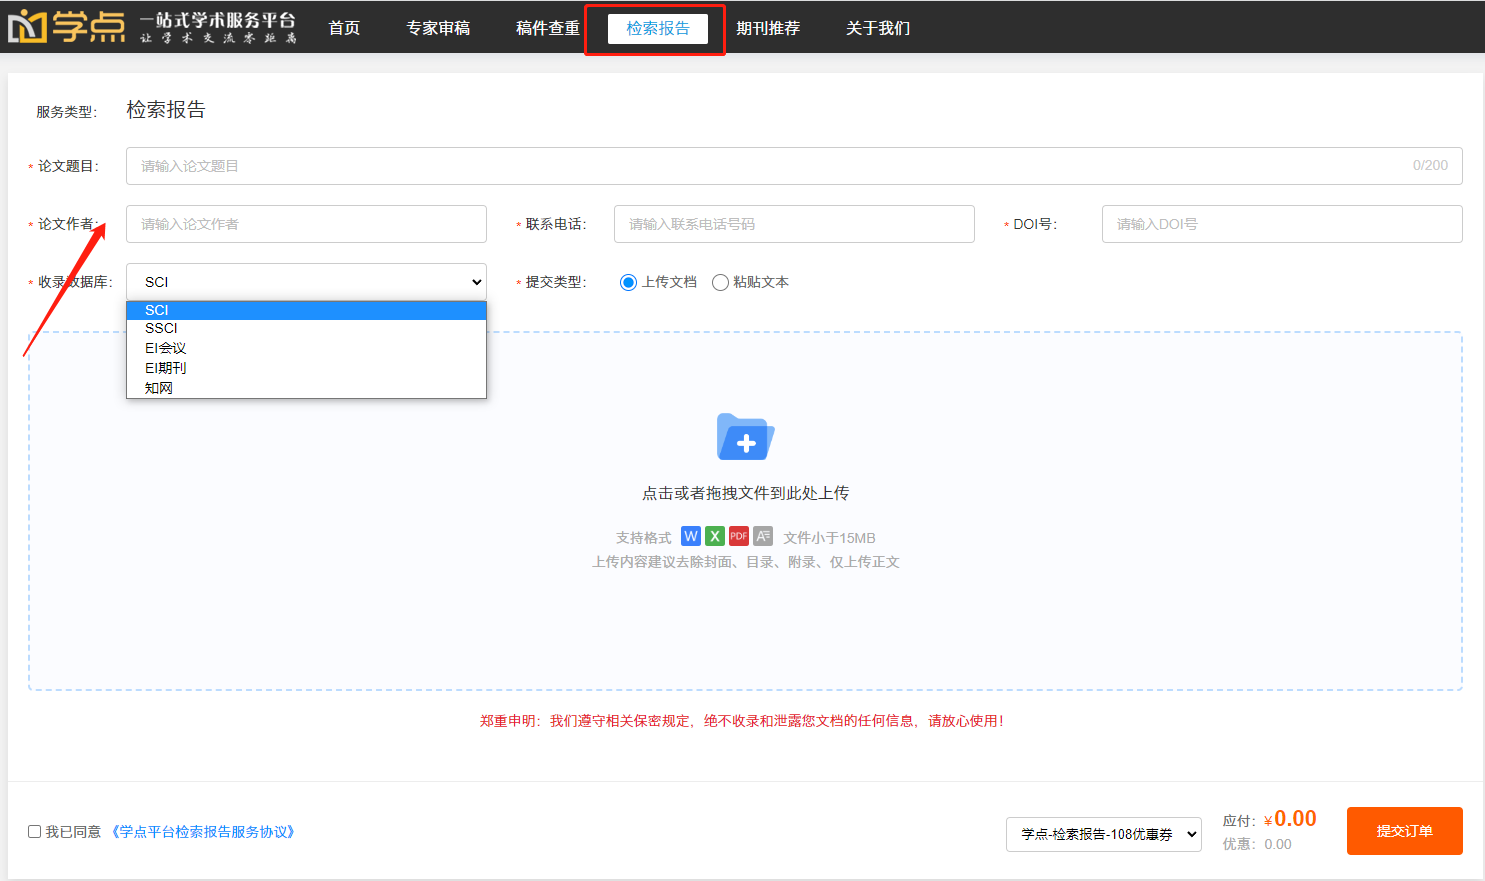The width and height of the screenshot is (1485, 881).
Task: Click the 优惠: 0.00 discount text
Action: 1257,844
